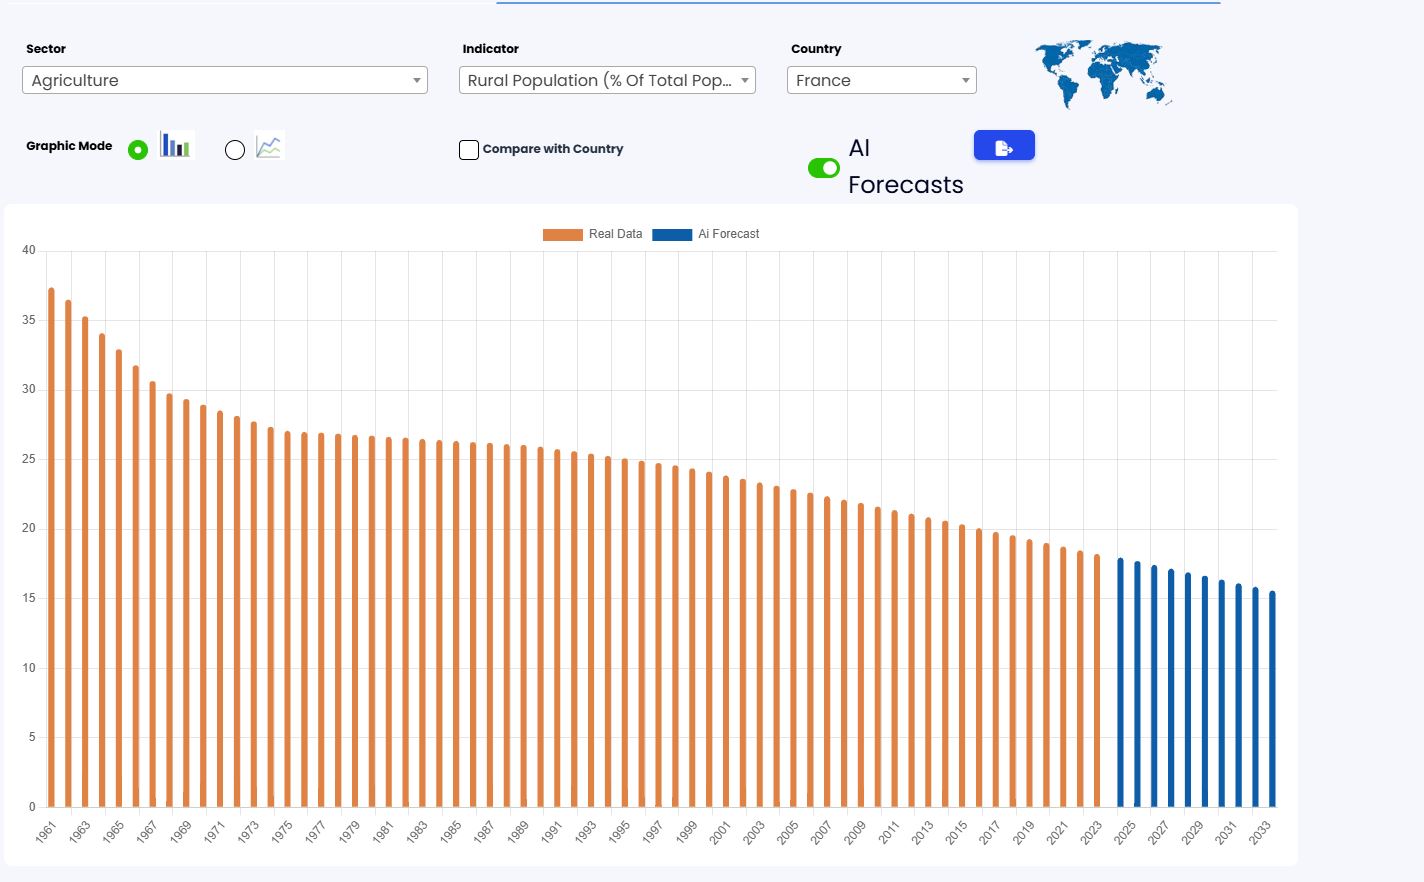Click the Graphic Mode label
This screenshot has height=882, width=1424.
click(69, 146)
